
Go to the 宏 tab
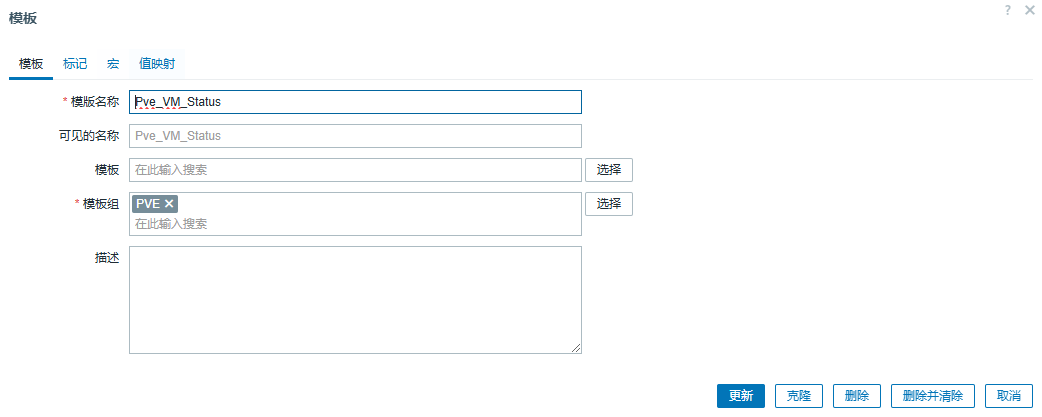tap(113, 63)
